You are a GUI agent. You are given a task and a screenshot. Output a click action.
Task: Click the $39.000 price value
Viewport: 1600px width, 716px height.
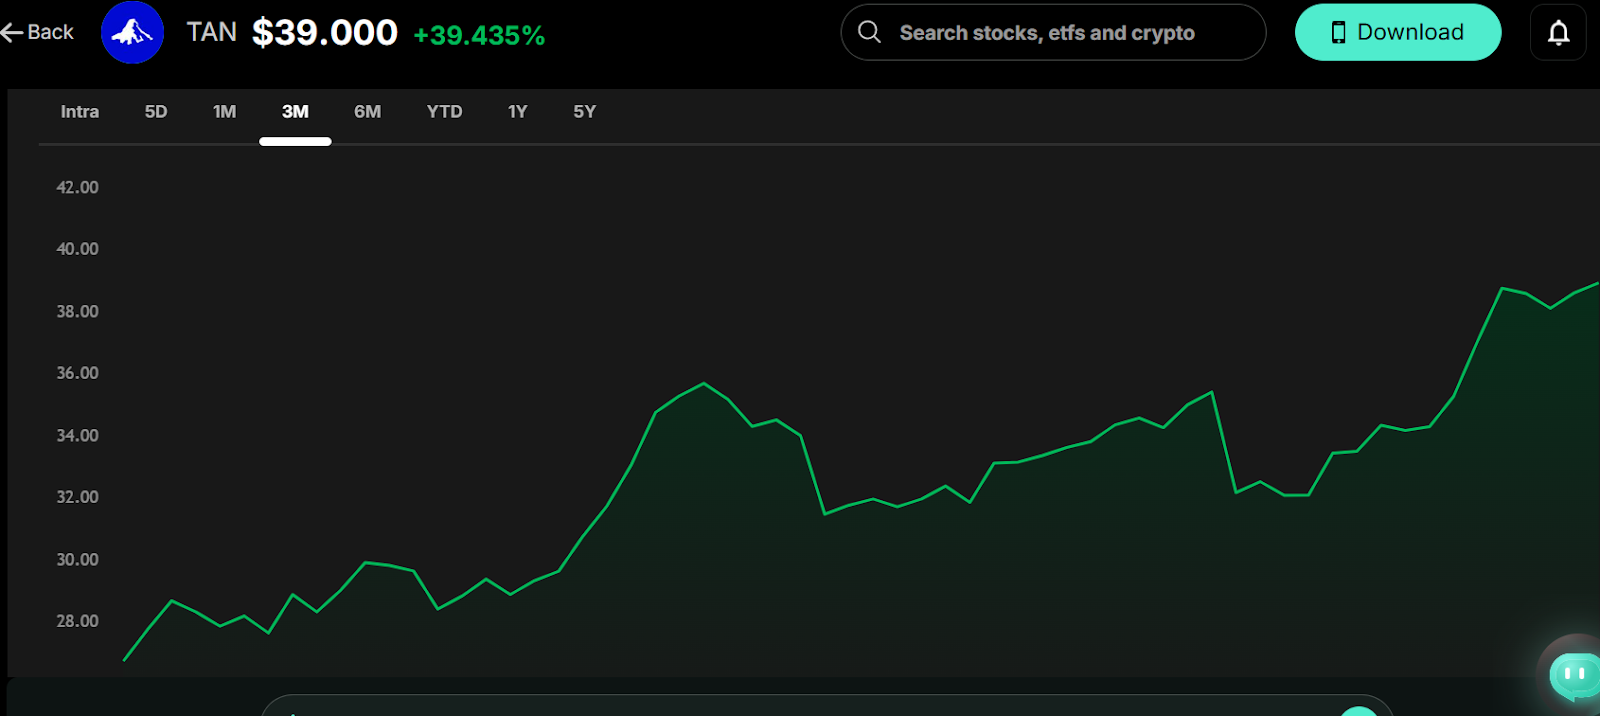tap(325, 33)
